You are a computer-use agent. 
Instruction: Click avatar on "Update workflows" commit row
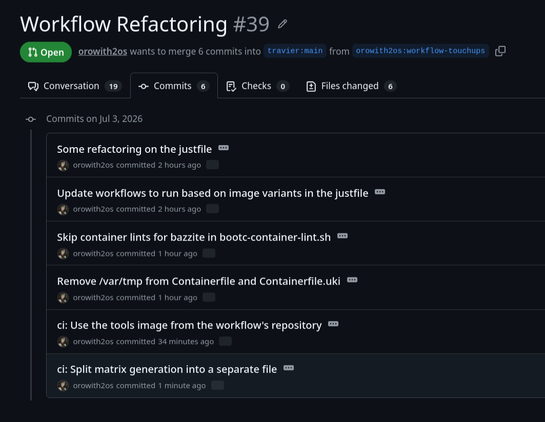[63, 210]
